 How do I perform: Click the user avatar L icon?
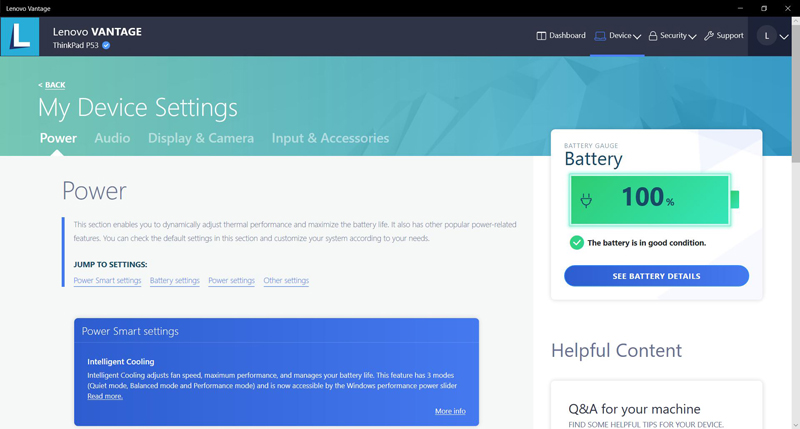(x=766, y=36)
